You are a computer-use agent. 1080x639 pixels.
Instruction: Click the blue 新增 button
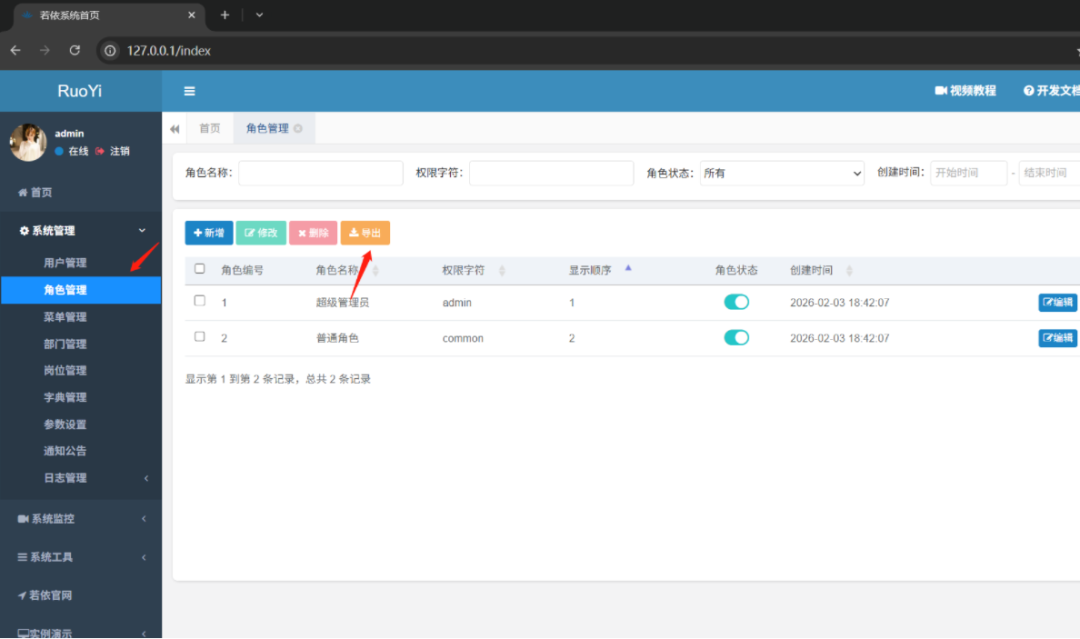click(x=209, y=233)
